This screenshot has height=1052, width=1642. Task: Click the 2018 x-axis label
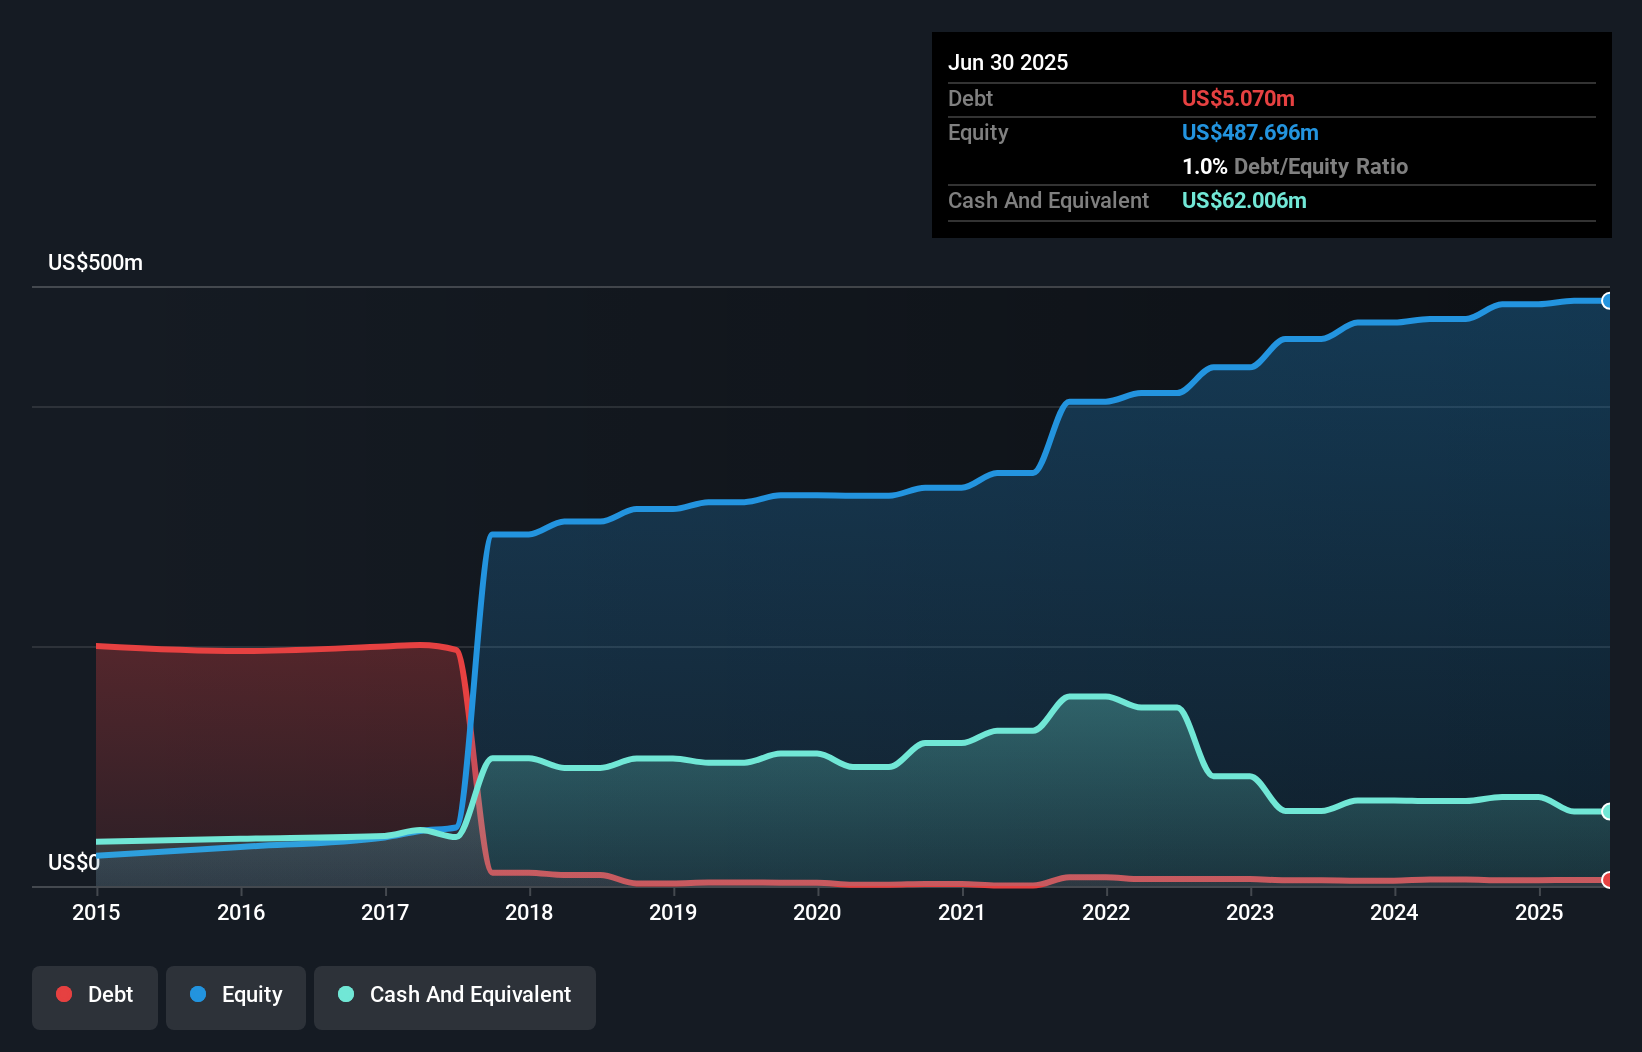pos(529,912)
